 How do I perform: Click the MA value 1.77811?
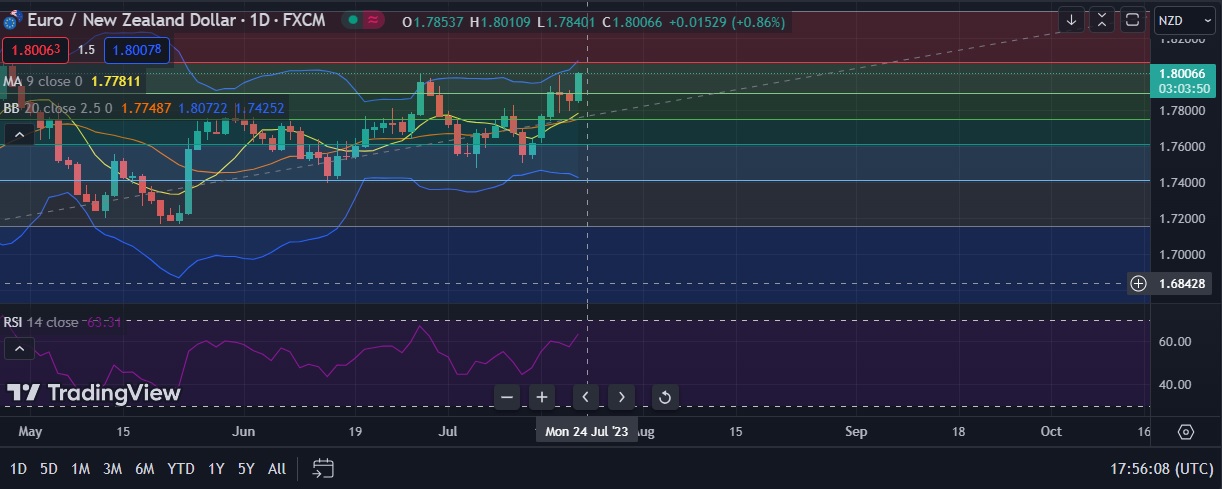coord(116,81)
